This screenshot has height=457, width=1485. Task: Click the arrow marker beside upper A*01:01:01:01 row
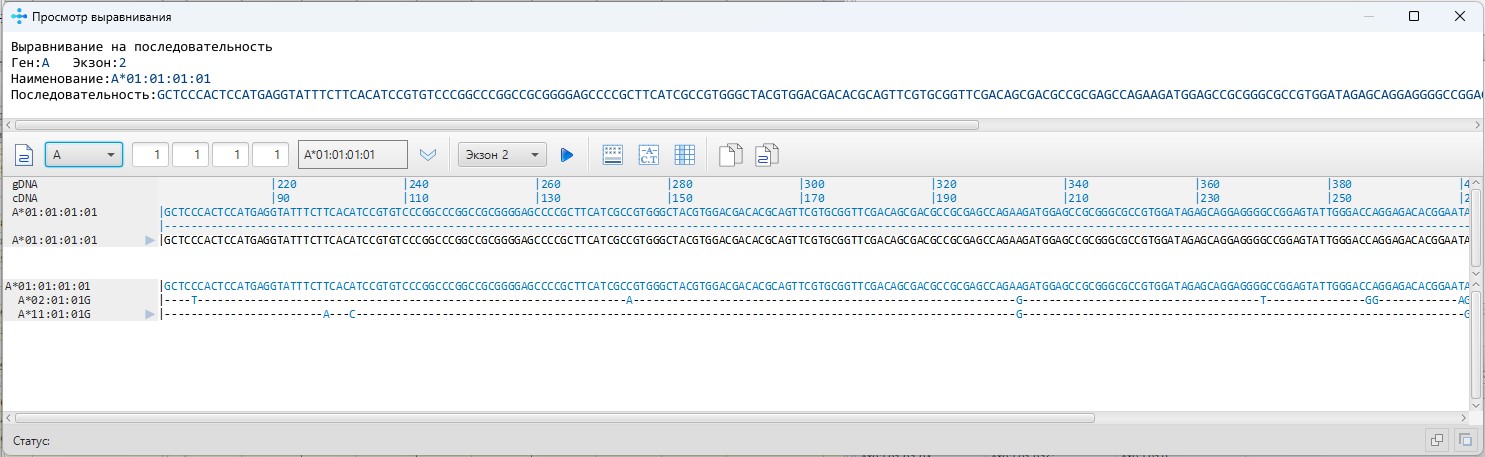pos(150,241)
